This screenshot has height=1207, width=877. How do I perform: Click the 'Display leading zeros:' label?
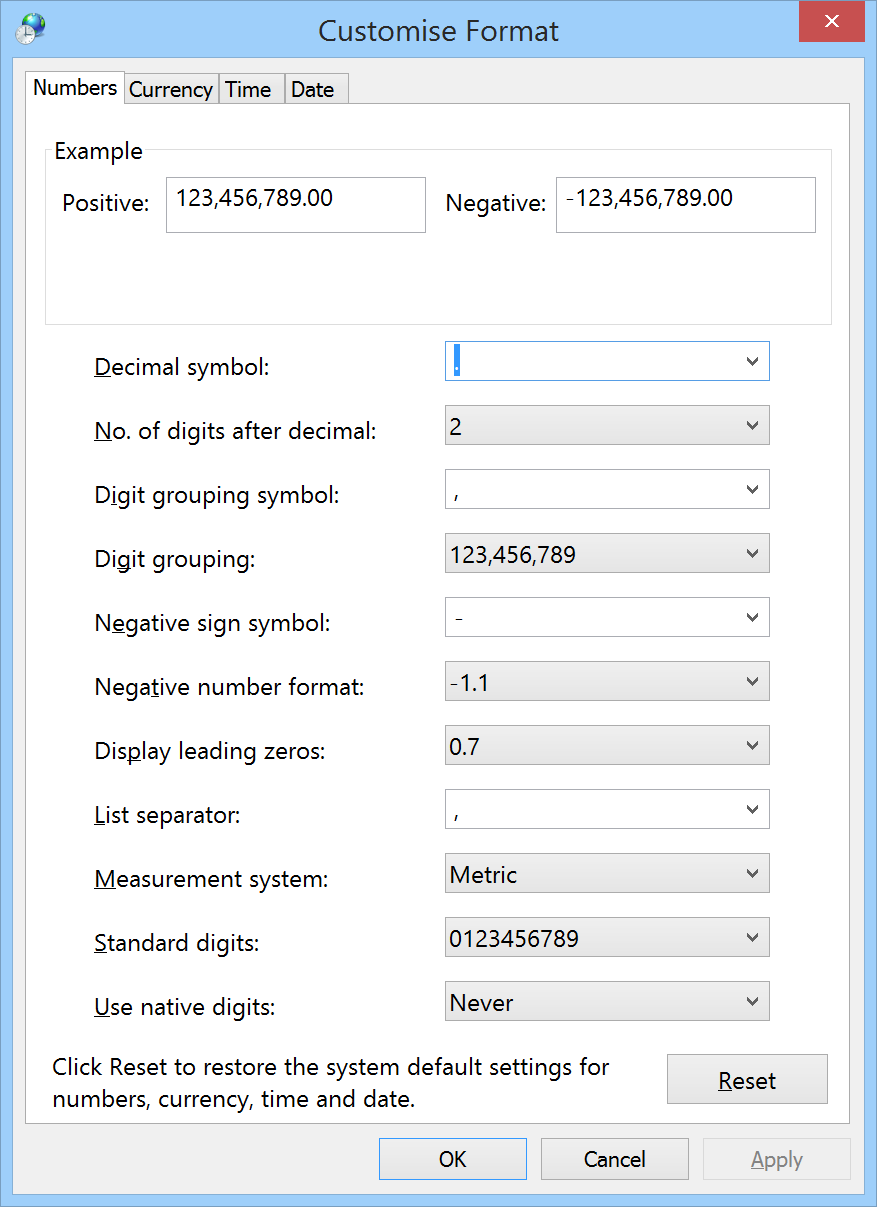point(210,751)
